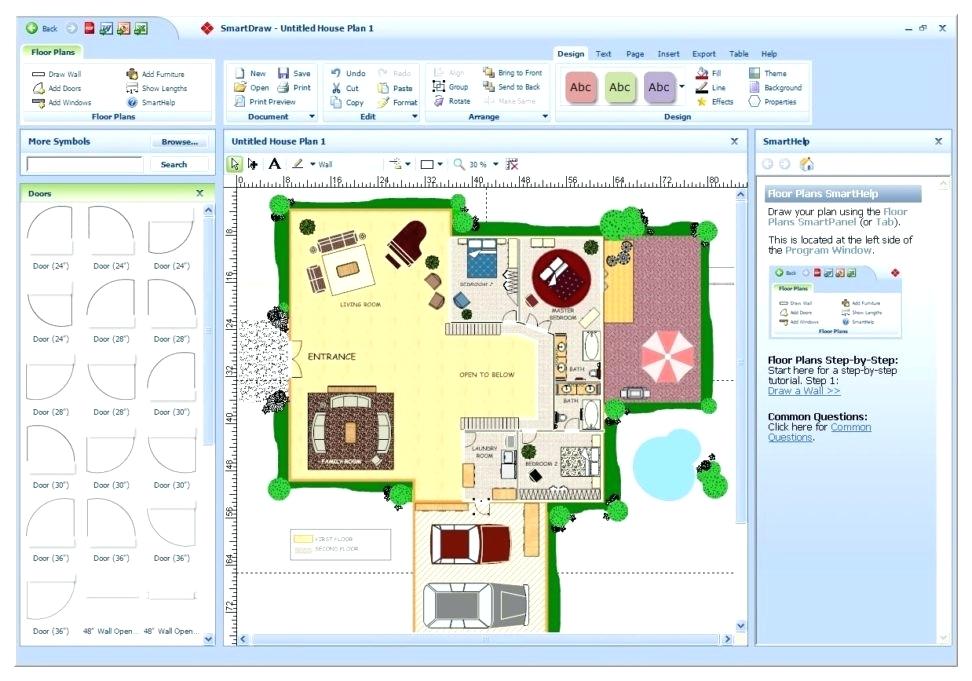This screenshot has width=972, height=681.
Task: Switch to the Insert ribbon tab
Action: (668, 53)
